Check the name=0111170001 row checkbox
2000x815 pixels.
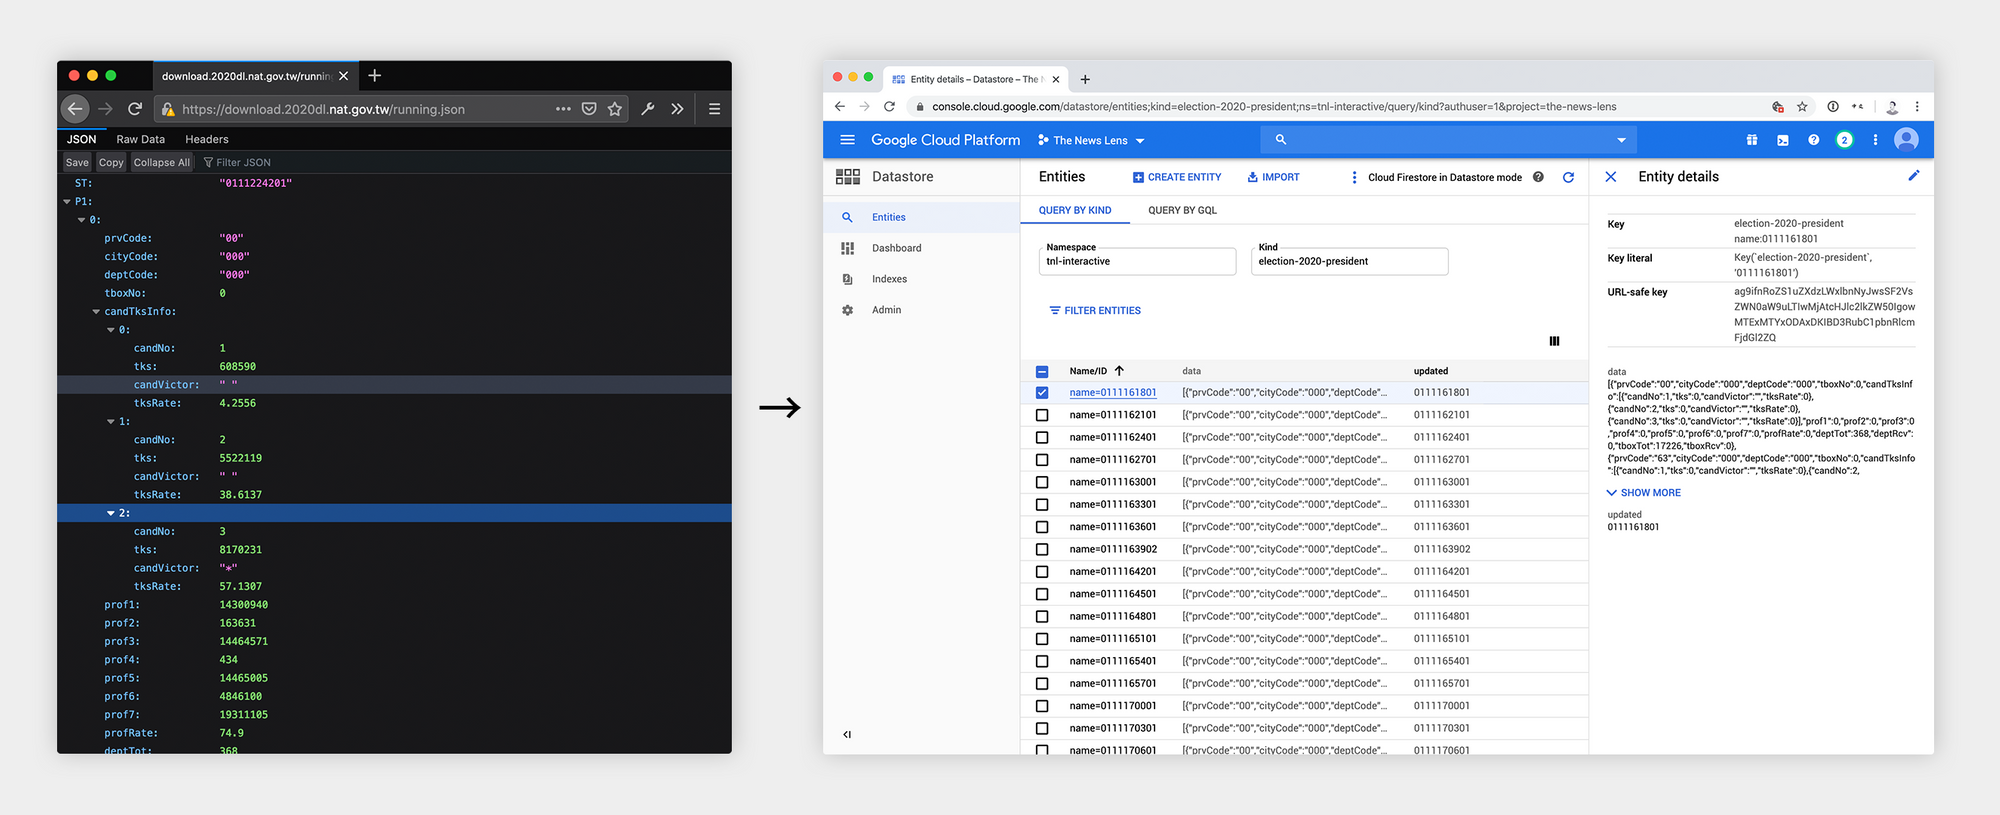tap(1042, 706)
